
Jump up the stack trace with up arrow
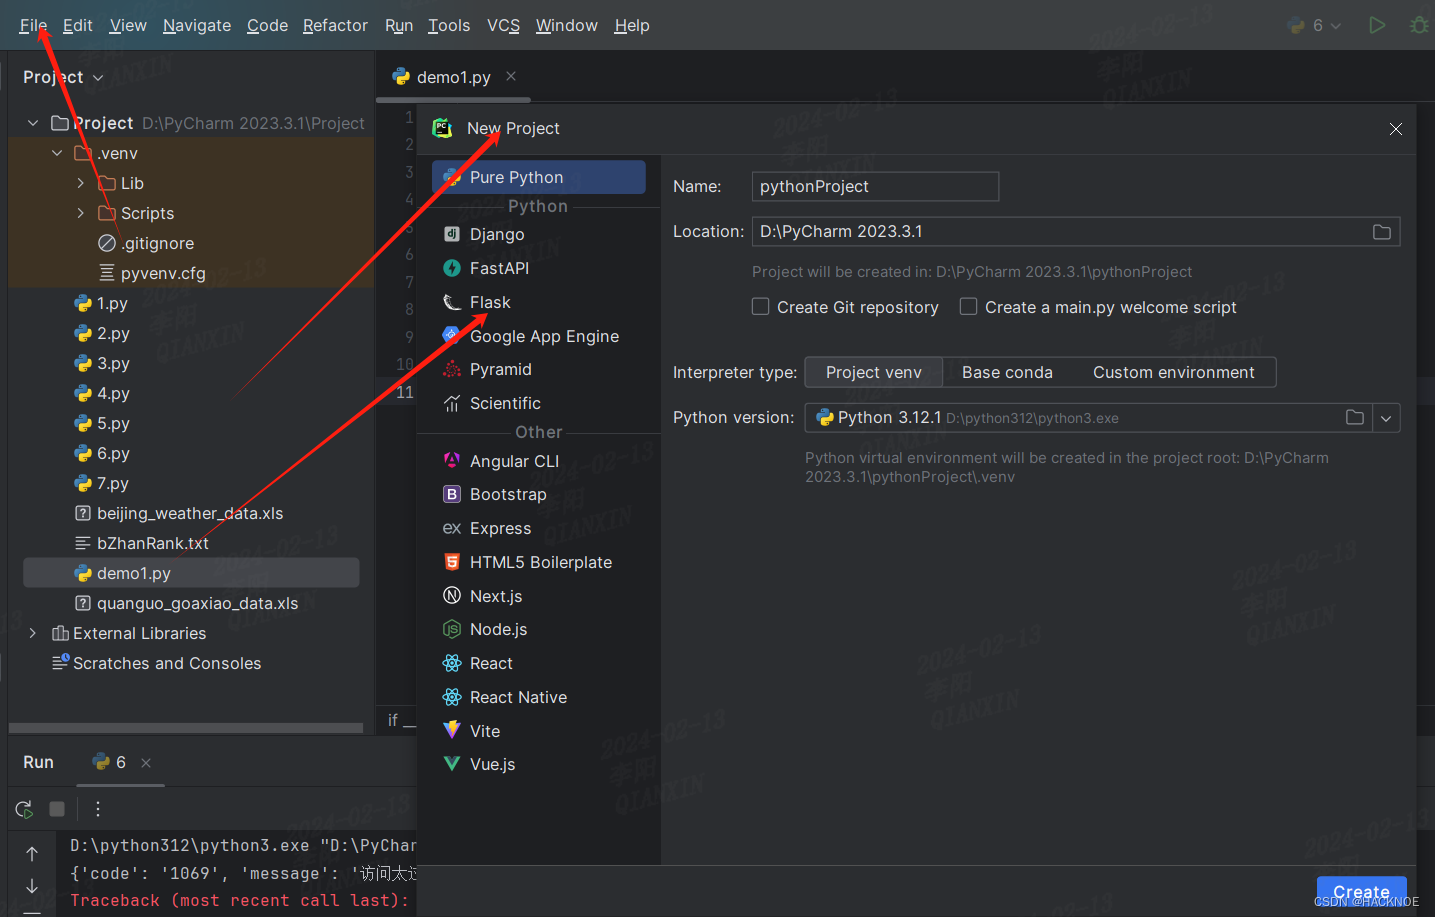(32, 853)
